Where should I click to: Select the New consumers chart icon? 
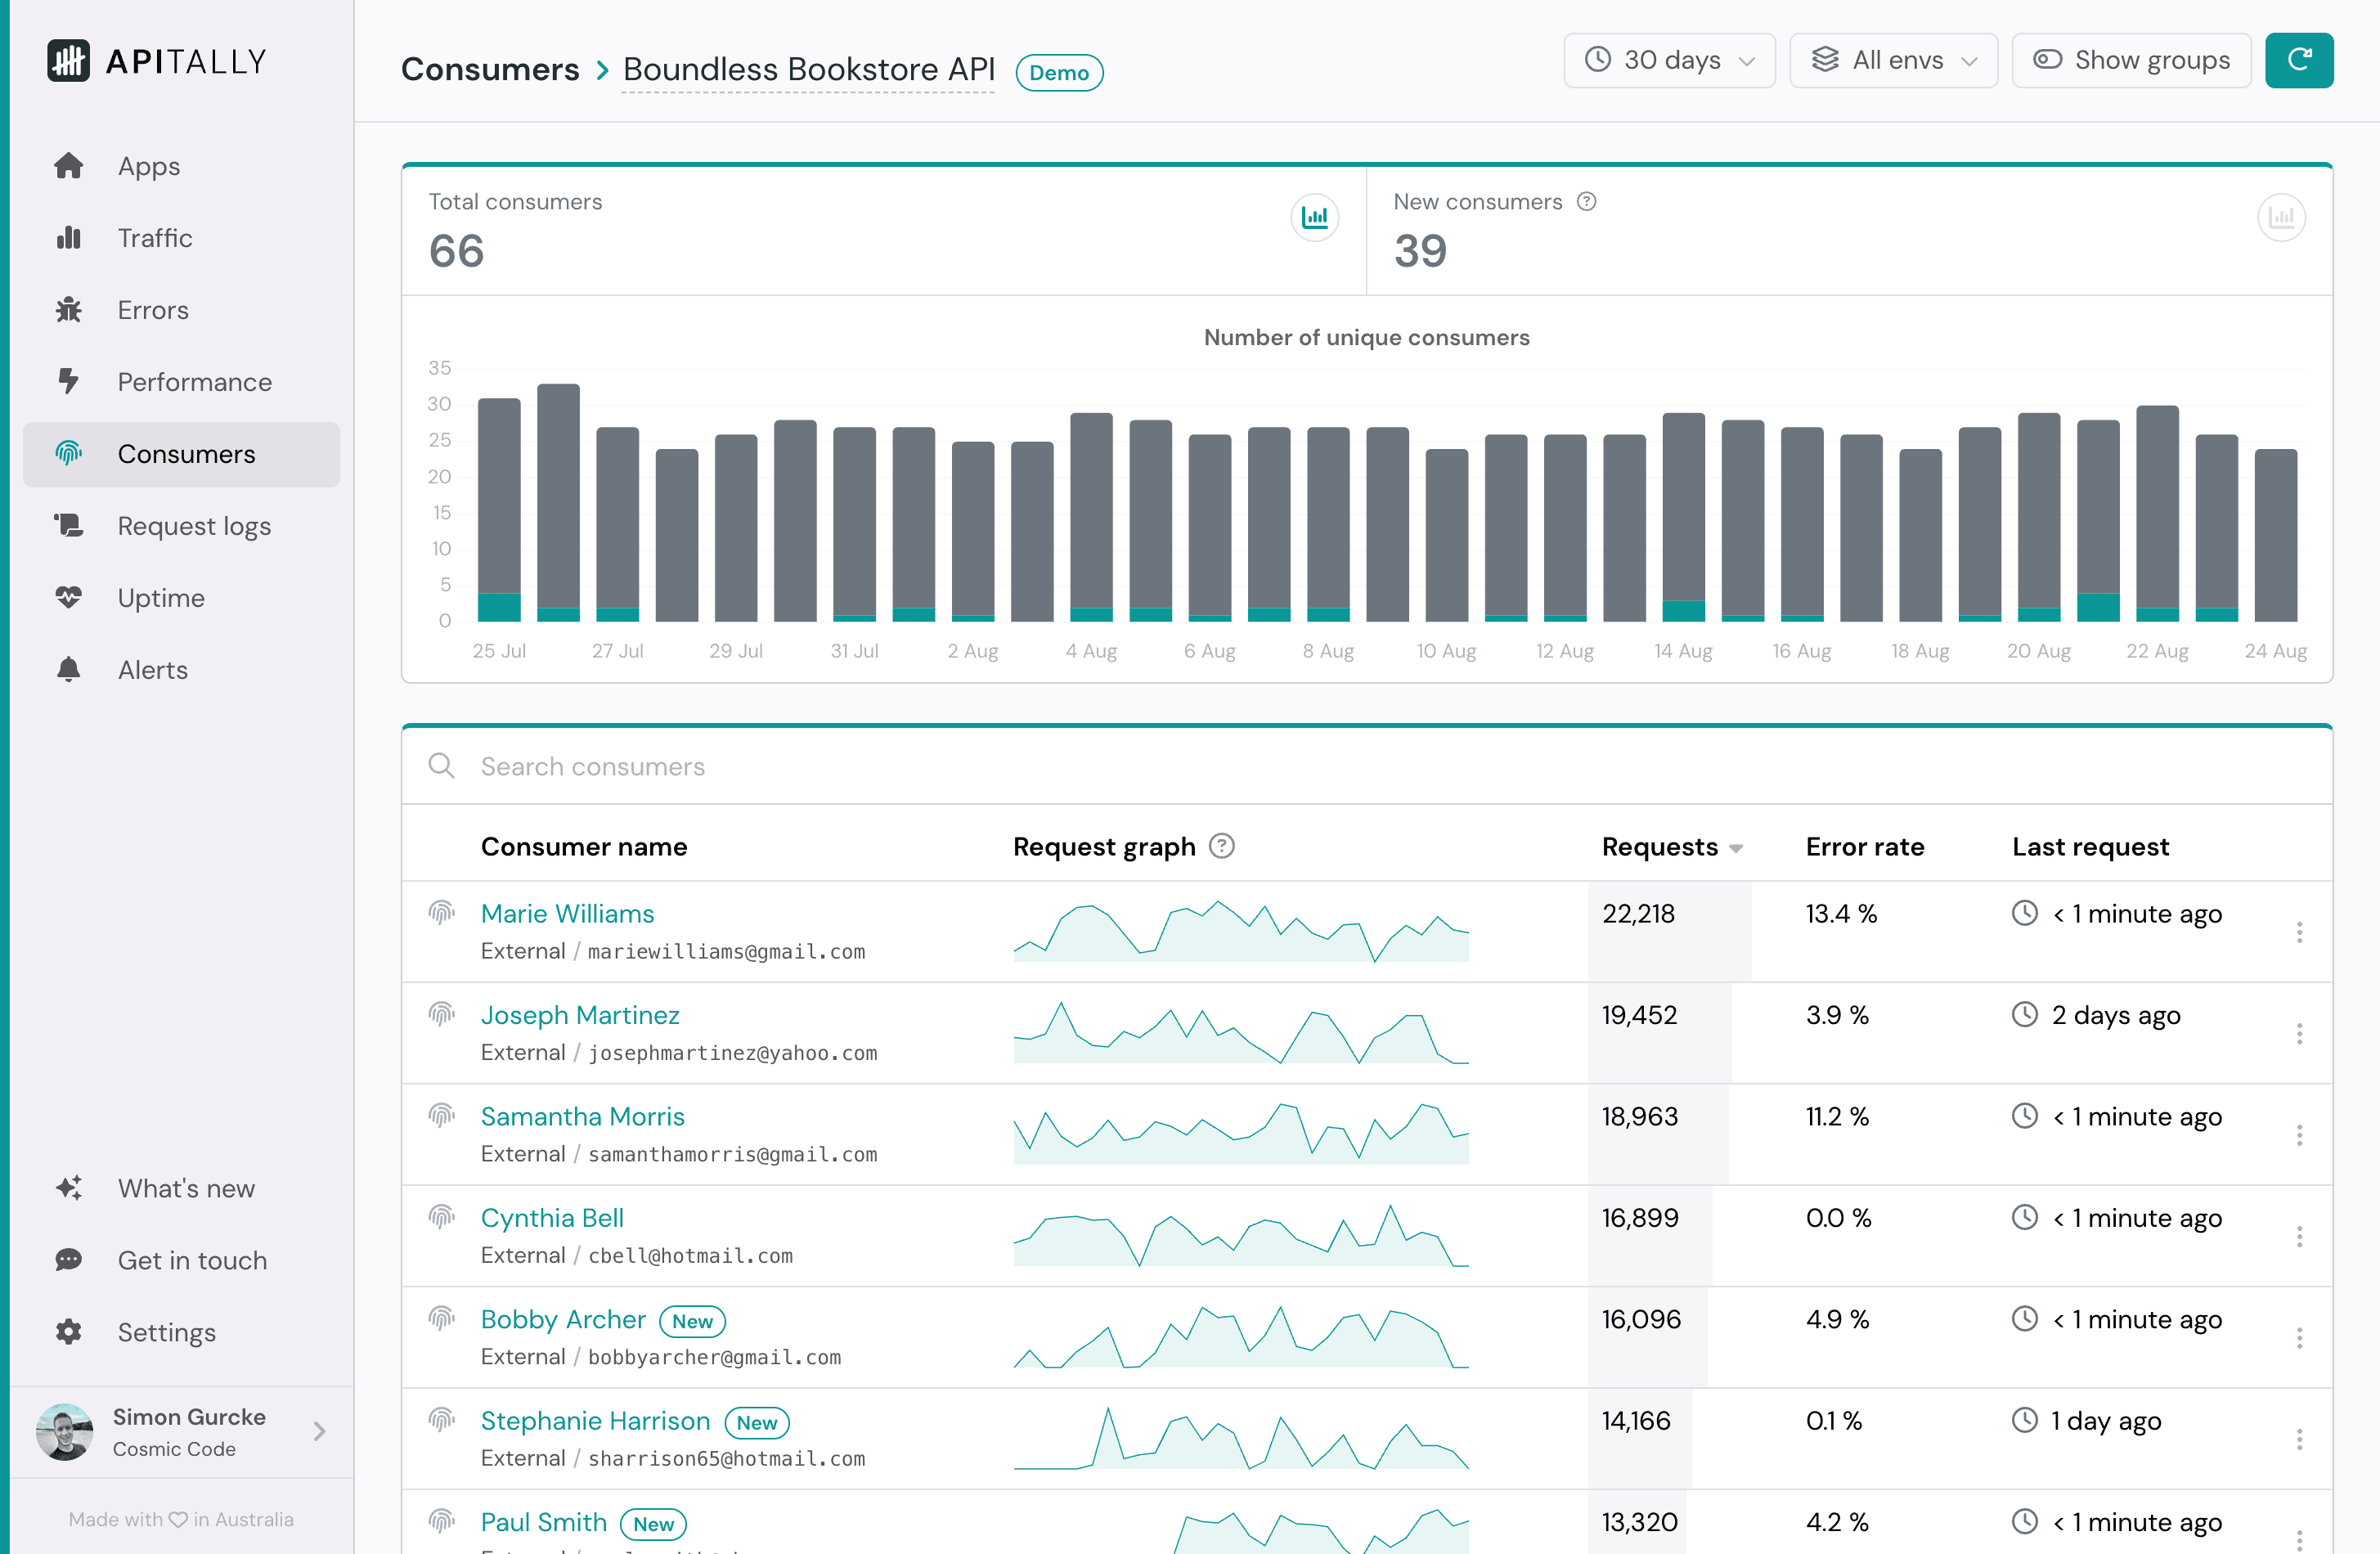click(x=2281, y=217)
